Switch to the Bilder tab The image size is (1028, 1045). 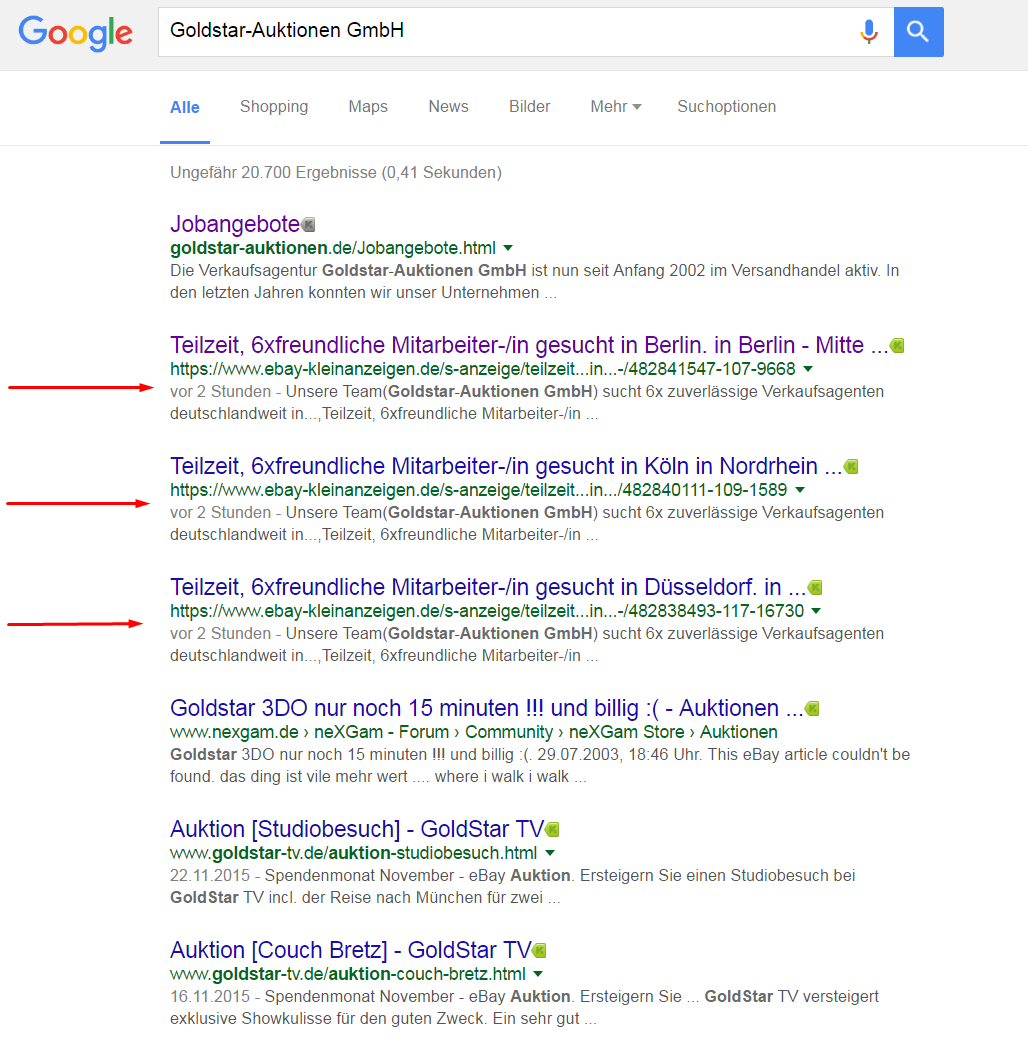tap(529, 107)
